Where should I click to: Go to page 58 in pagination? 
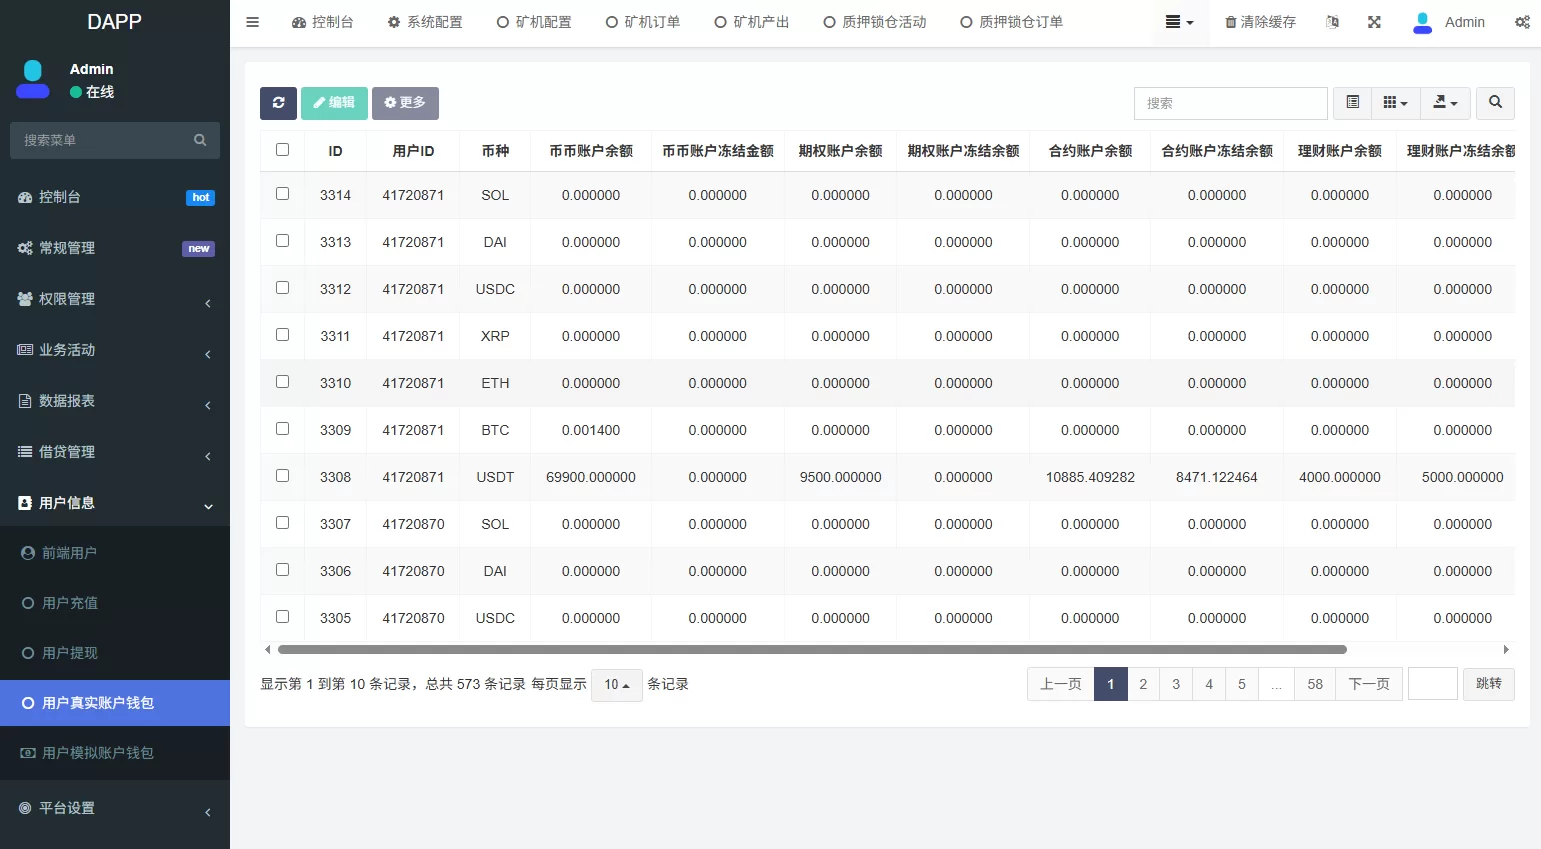coord(1314,684)
